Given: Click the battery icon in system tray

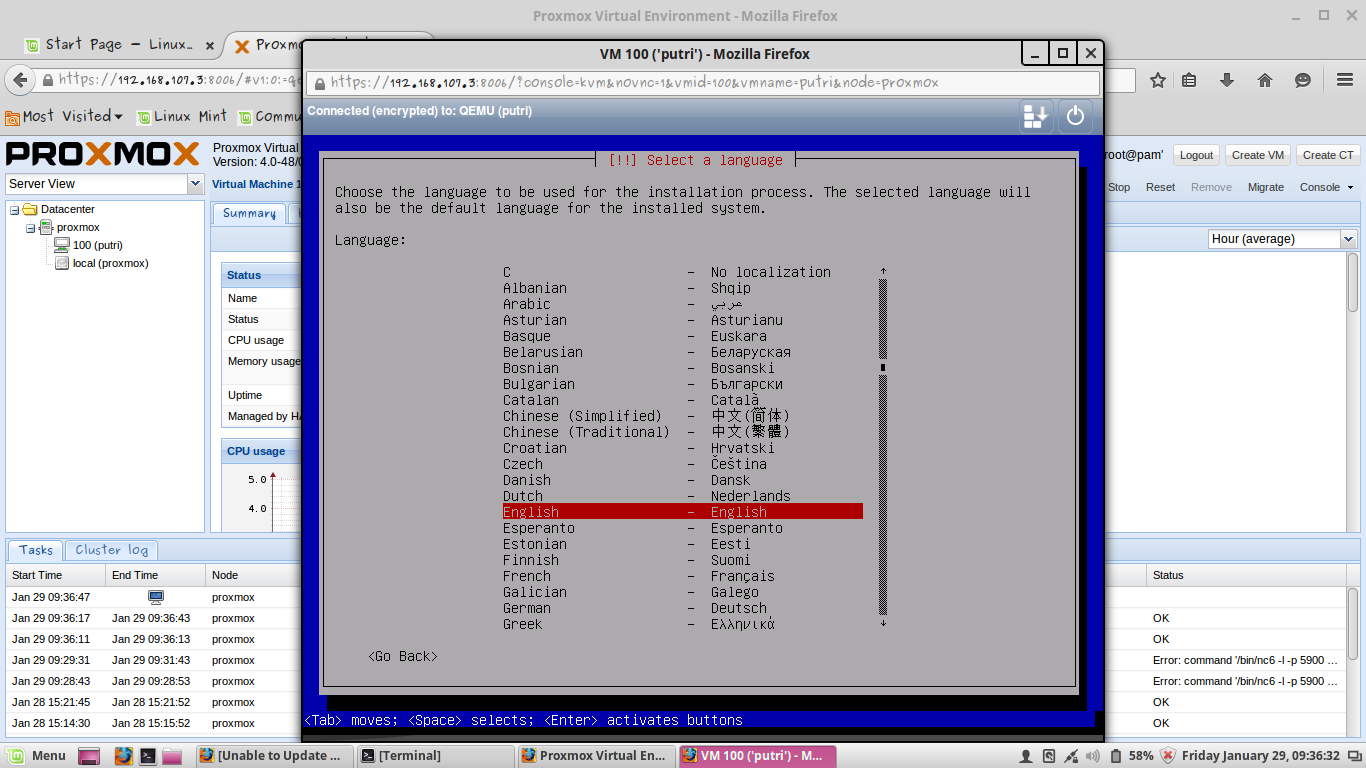Looking at the screenshot, I should click(x=1115, y=756).
